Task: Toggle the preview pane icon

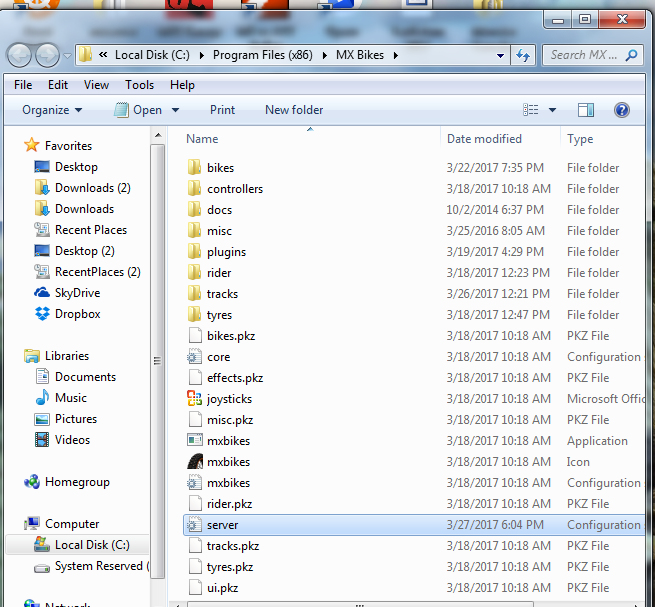Action: pos(586,110)
